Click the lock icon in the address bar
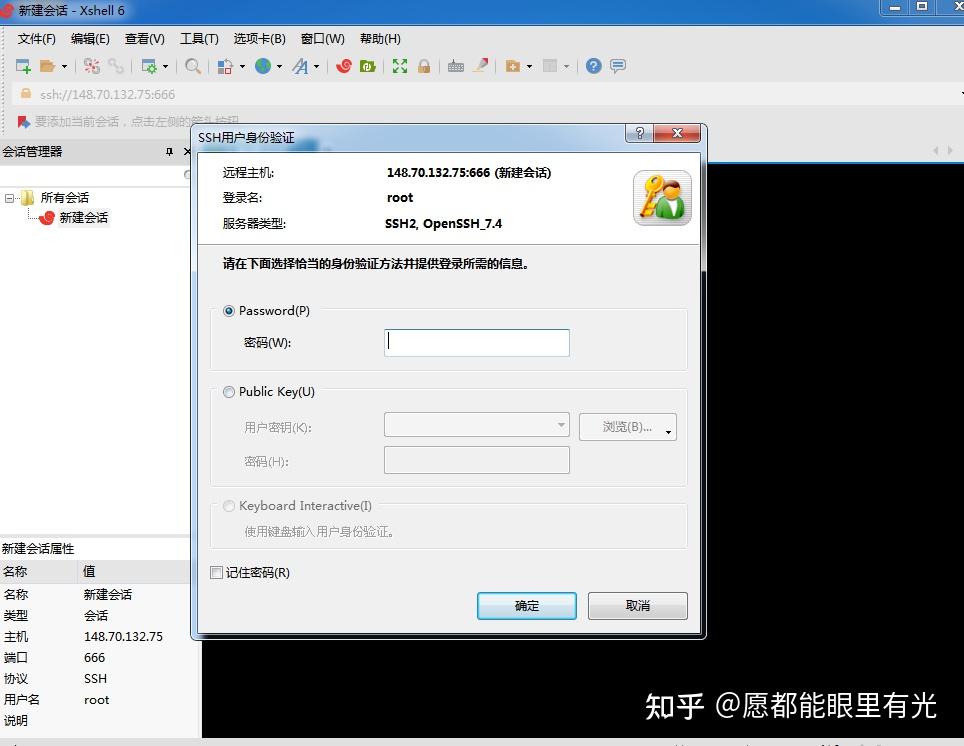The image size is (964, 746). (26, 93)
